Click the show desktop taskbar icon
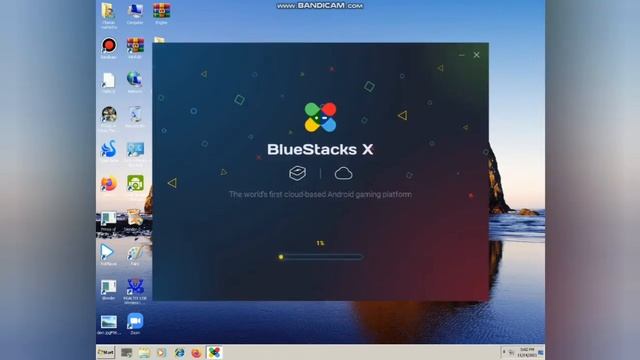Image resolution: width=640 pixels, height=360 pixels. click(x=126, y=353)
